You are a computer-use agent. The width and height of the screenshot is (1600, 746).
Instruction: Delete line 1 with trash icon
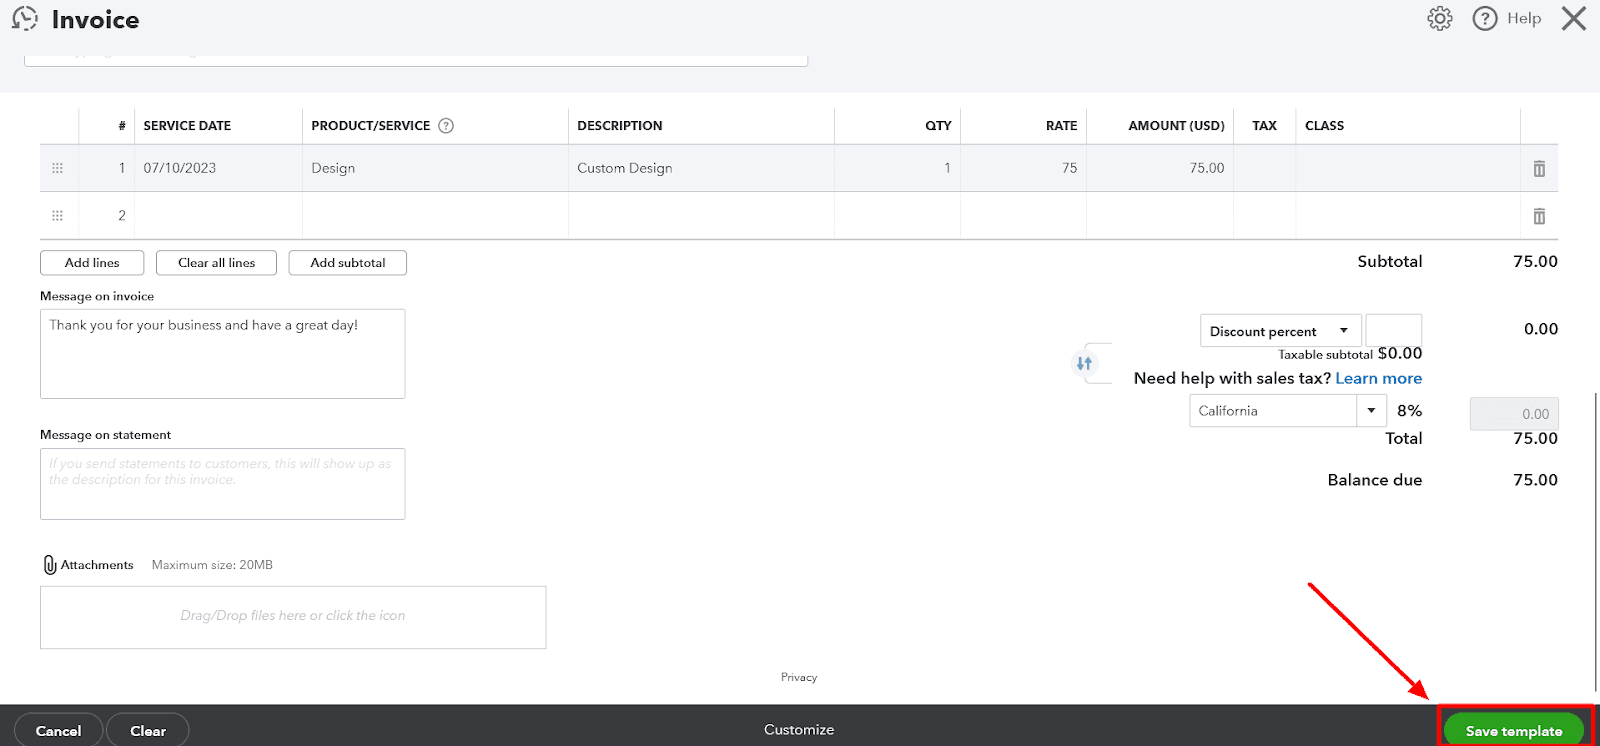[x=1539, y=169]
